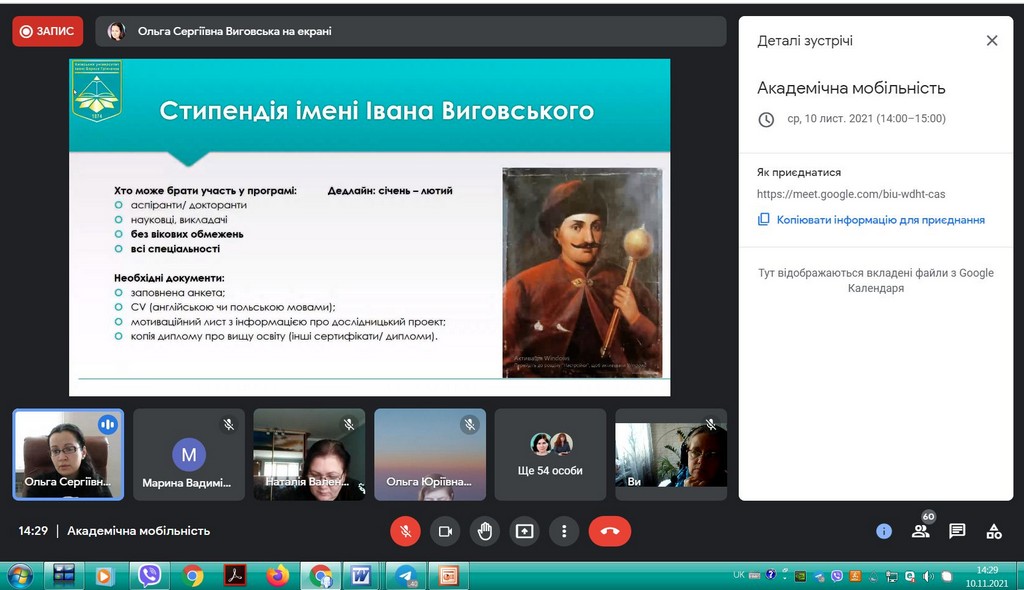Leave the call with the red button
Screen dimensions: 1024x590
click(610, 531)
